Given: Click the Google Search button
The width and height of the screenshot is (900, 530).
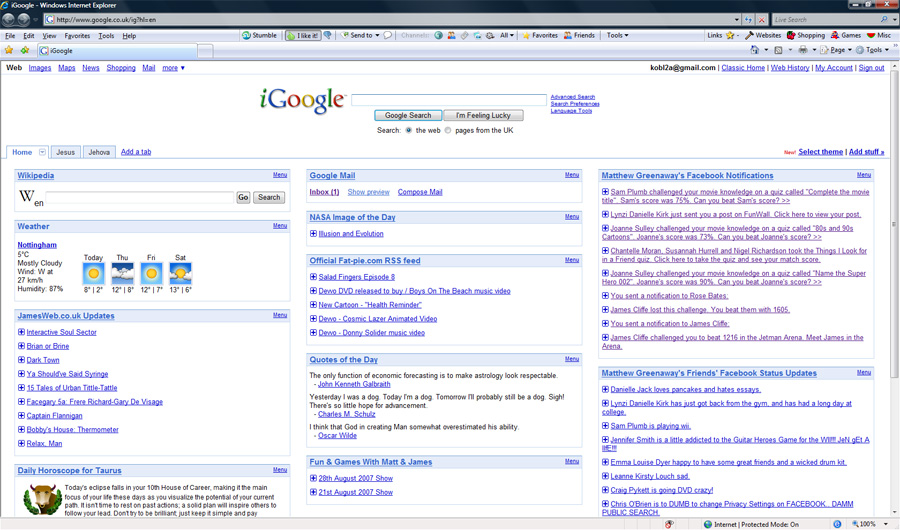Looking at the screenshot, I should pos(408,115).
